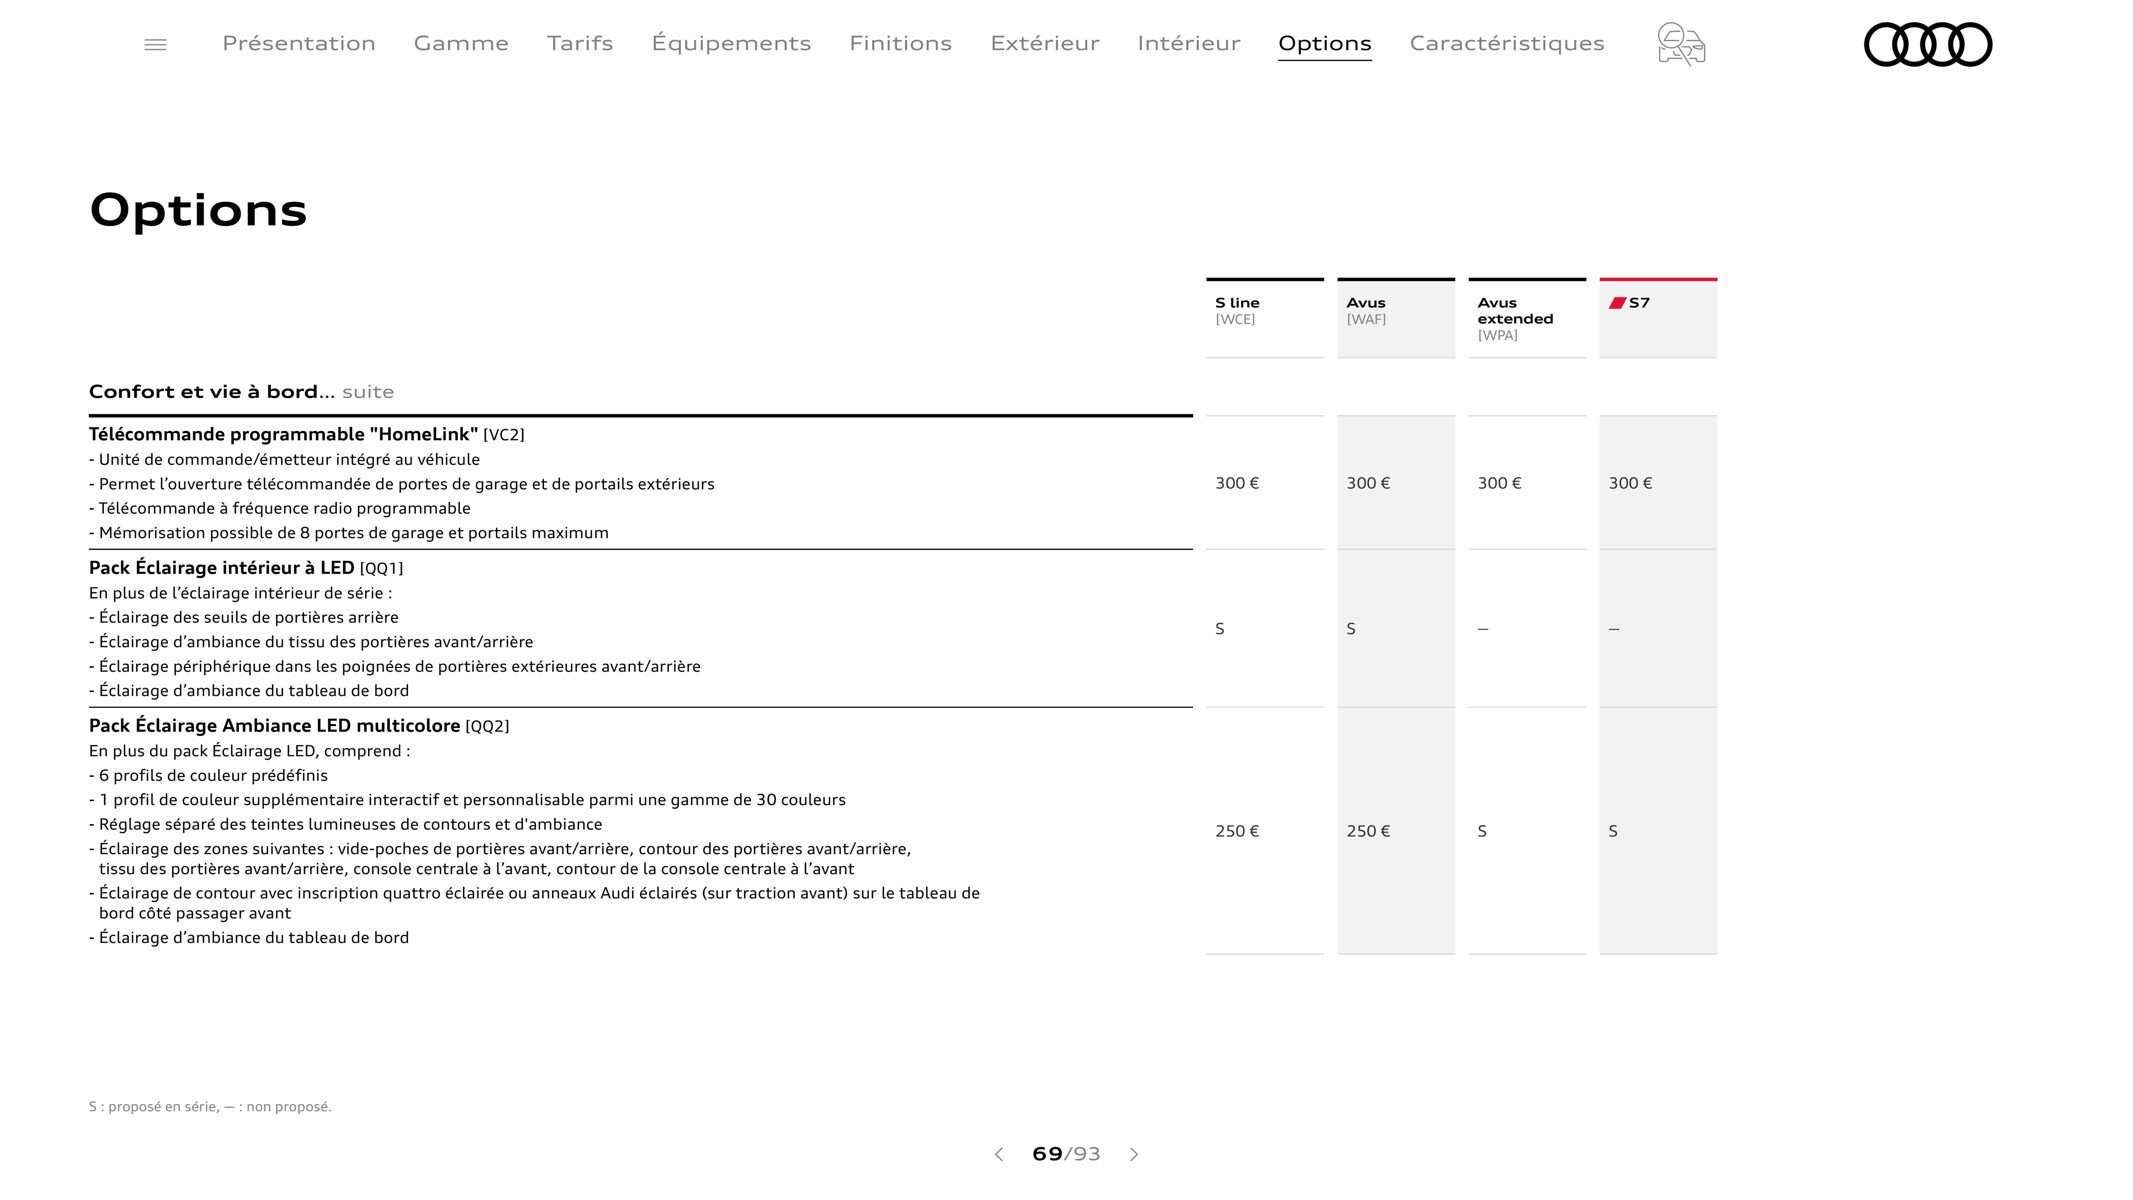Select the active Options tab
The width and height of the screenshot is (2133, 1200).
point(1325,43)
